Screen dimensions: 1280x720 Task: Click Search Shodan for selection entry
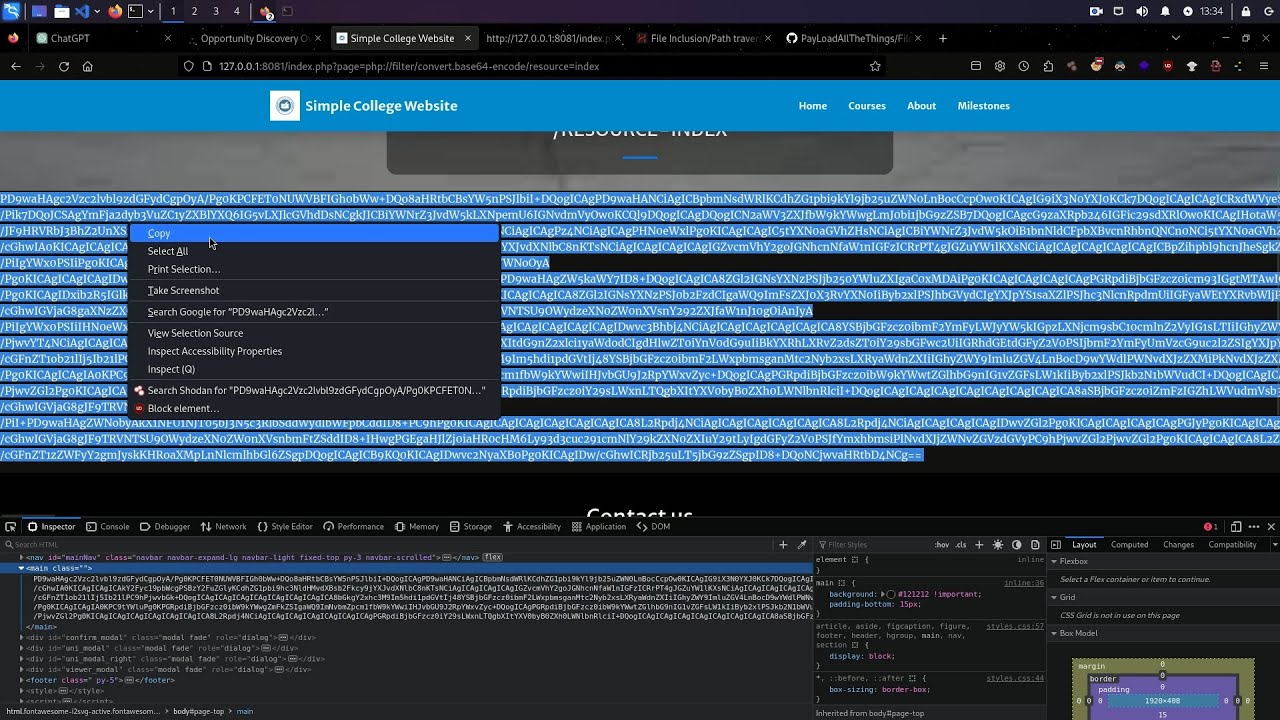pos(314,390)
